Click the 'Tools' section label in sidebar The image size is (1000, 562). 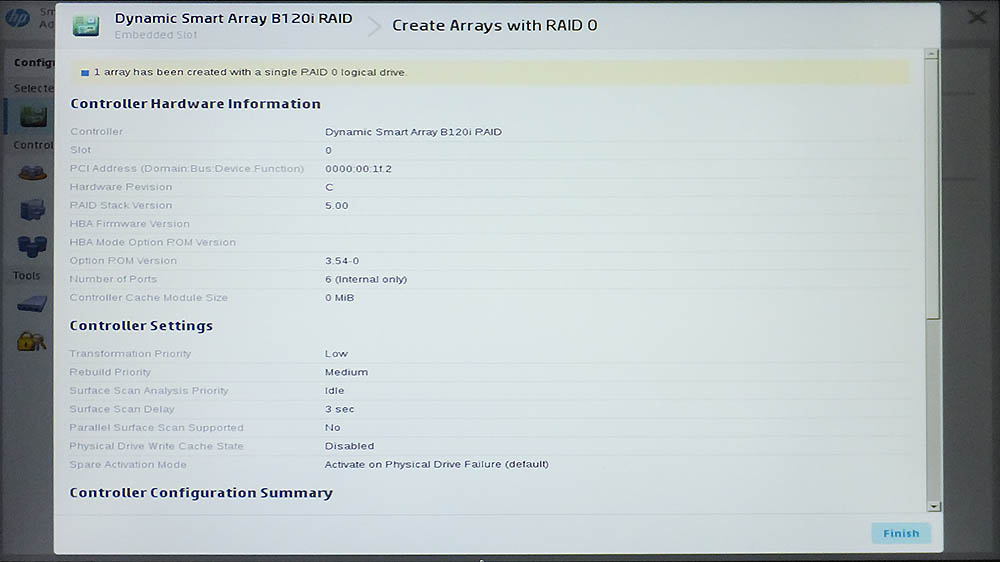(x=26, y=276)
